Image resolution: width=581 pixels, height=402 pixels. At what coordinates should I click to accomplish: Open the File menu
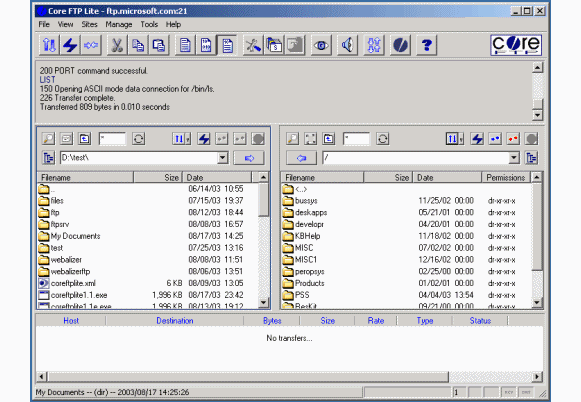tap(44, 24)
